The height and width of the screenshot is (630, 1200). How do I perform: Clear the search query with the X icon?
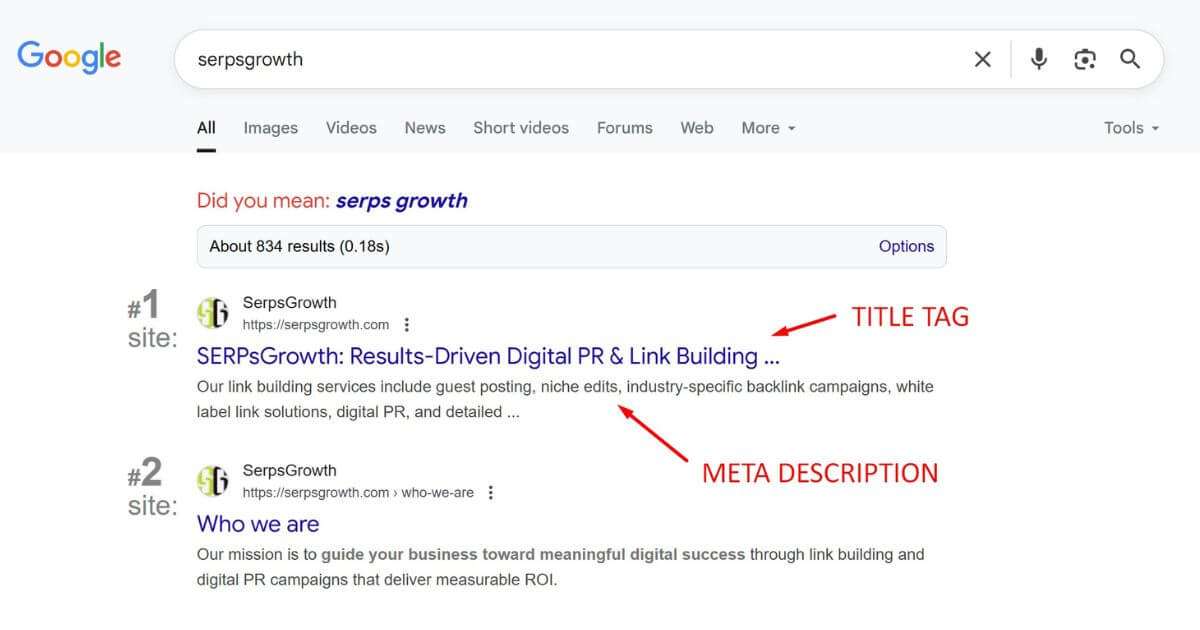982,59
